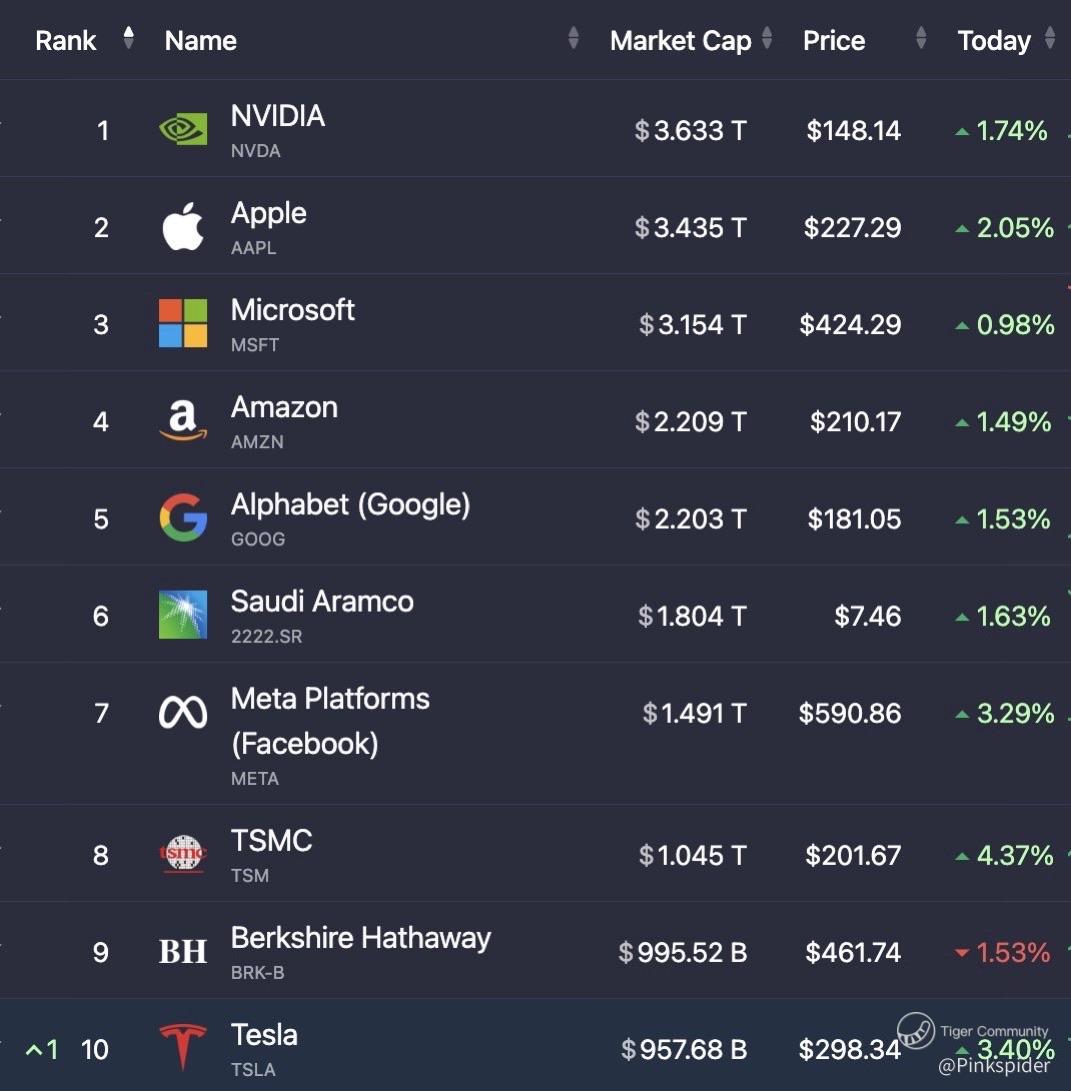Click the Market Cap column header

(681, 40)
